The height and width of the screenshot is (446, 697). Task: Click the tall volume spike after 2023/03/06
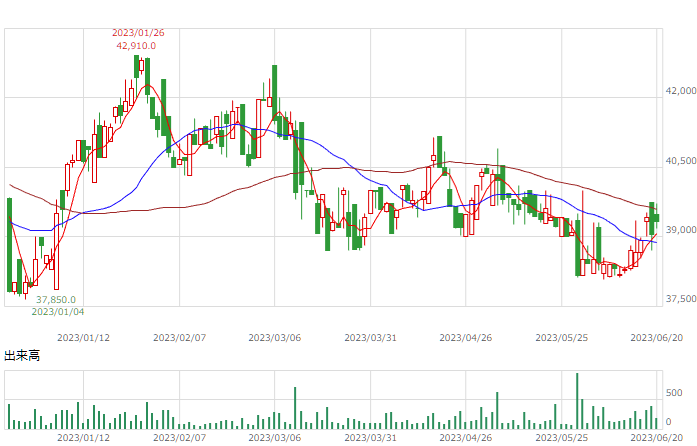pos(295,408)
